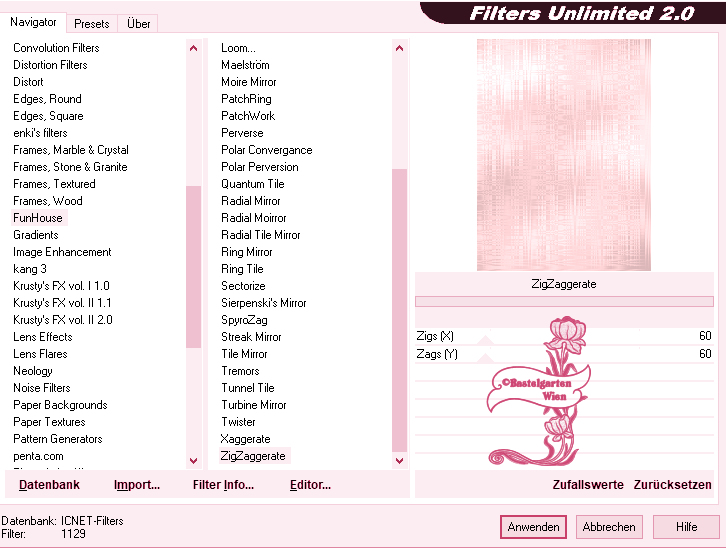726x548 pixels.
Task: Select Krusty's FX vol. II 1.1
Action: 62,303
